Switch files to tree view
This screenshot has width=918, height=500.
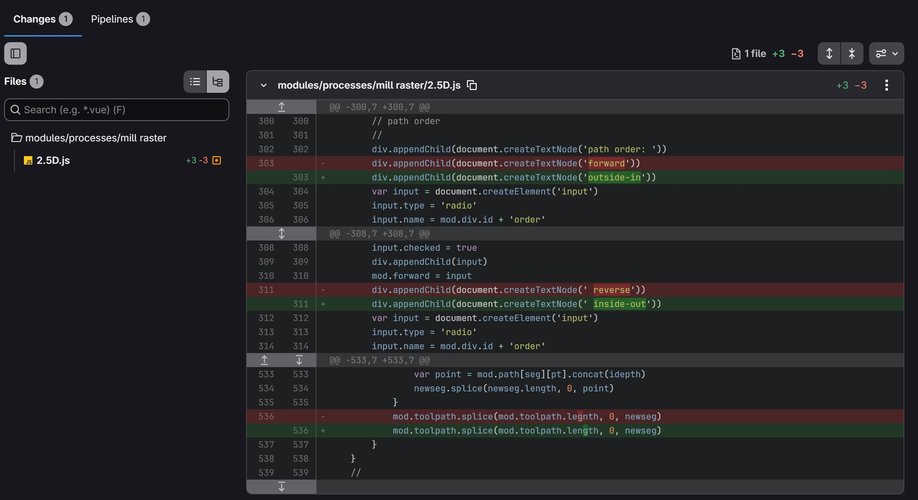coord(218,81)
